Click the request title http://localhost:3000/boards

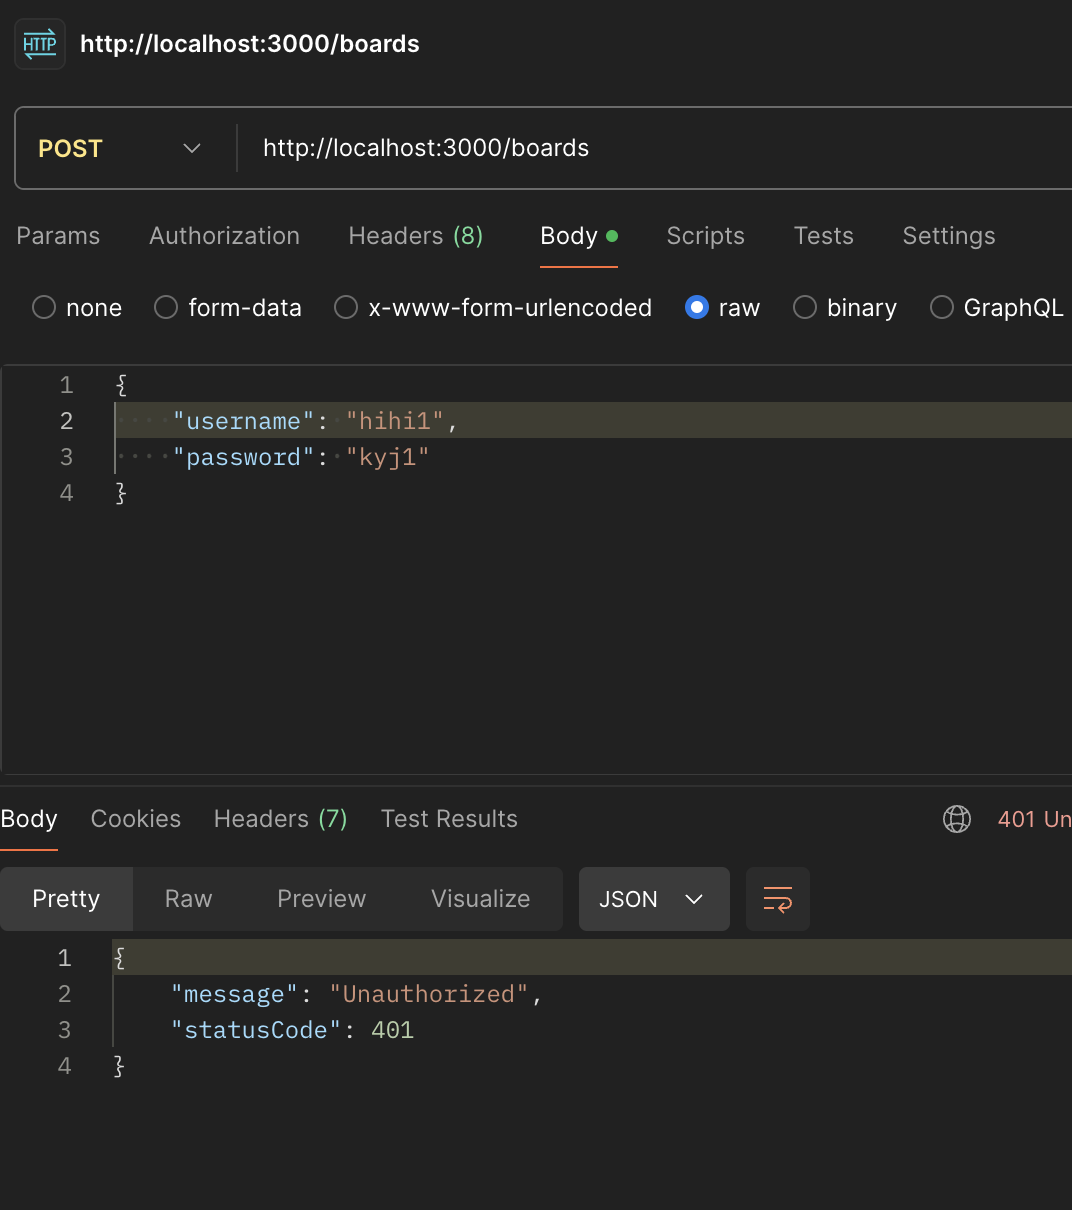(x=250, y=44)
